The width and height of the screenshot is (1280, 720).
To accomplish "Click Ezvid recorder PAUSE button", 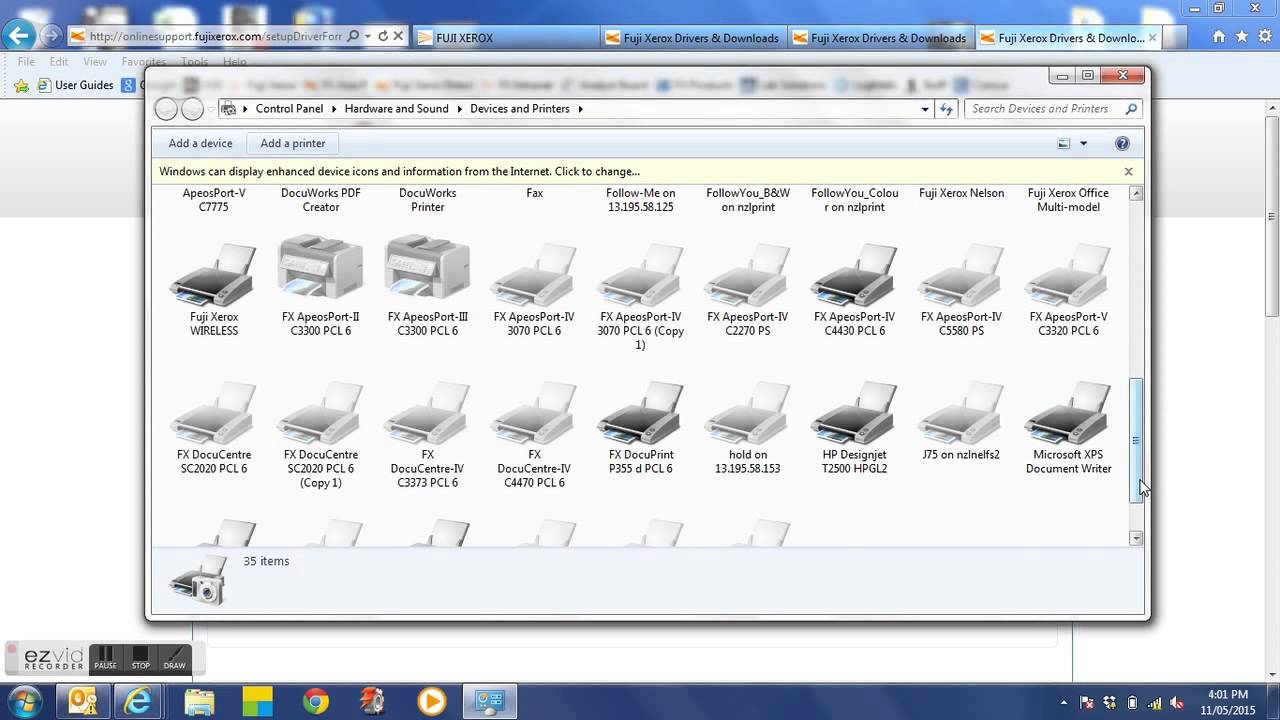I will [105, 658].
